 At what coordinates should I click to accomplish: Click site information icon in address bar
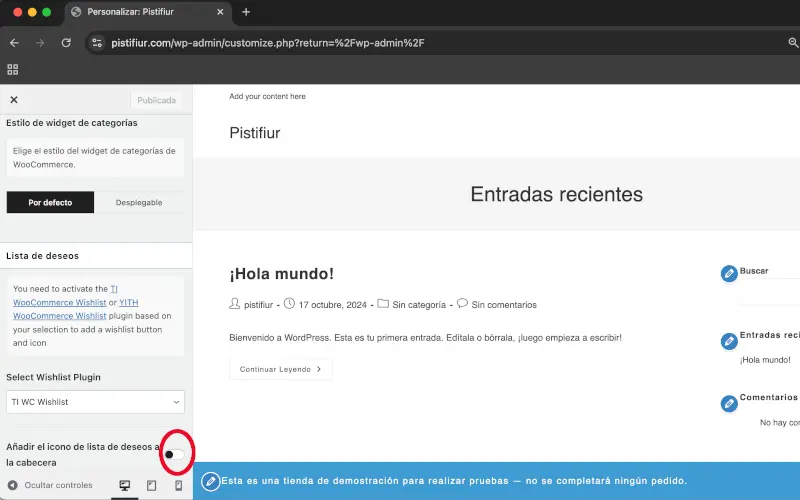[97, 43]
